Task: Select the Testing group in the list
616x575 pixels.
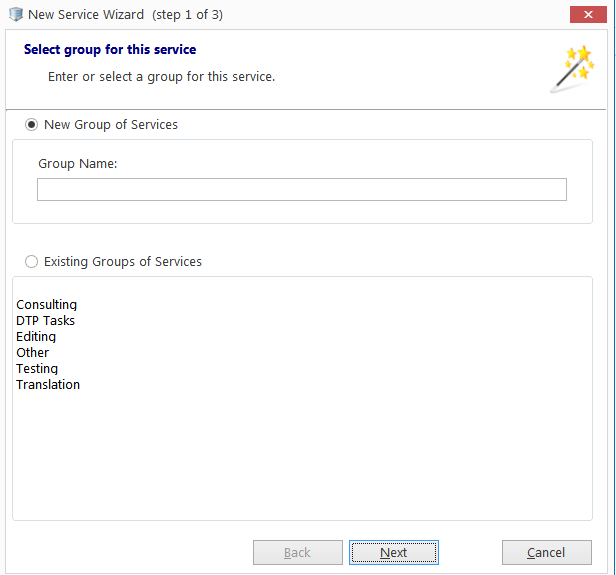Action: [x=37, y=368]
